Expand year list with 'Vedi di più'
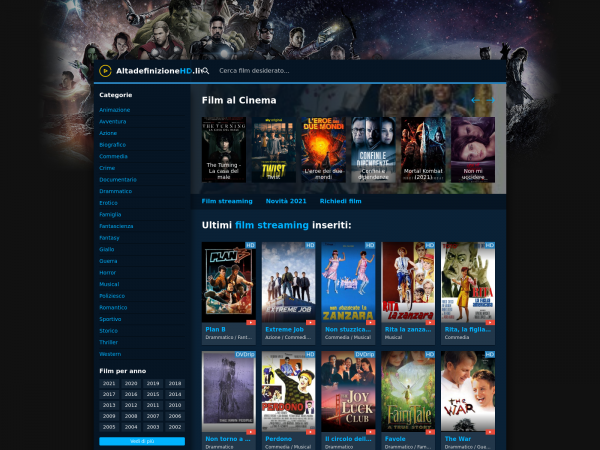The image size is (600, 450). 141,441
